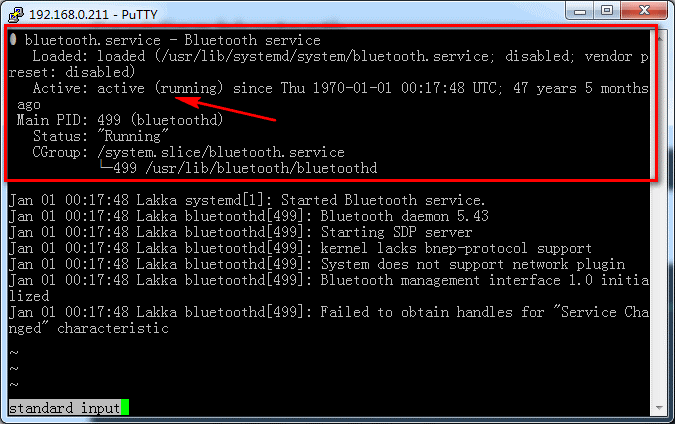Viewport: 675px width, 424px height.
Task: Click the bullet before bluetooth.service
Action: tap(13, 40)
